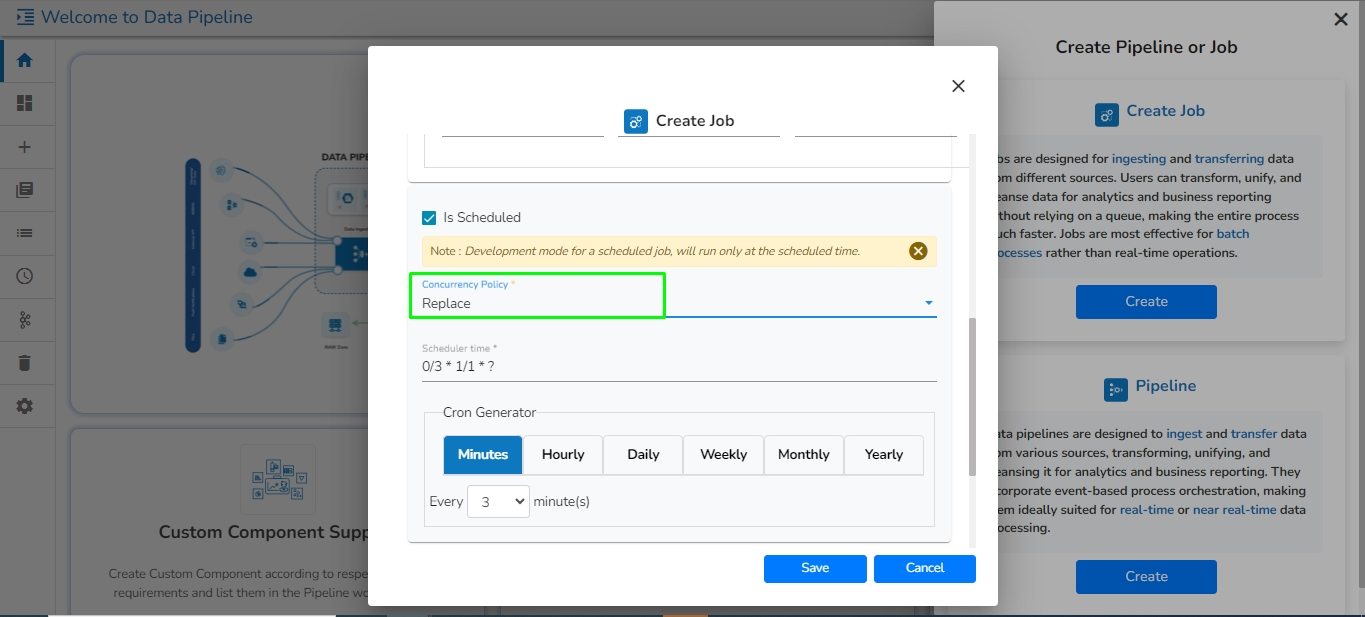The image size is (1365, 617).
Task: Click the Scheduler time input field
Action: click(678, 366)
